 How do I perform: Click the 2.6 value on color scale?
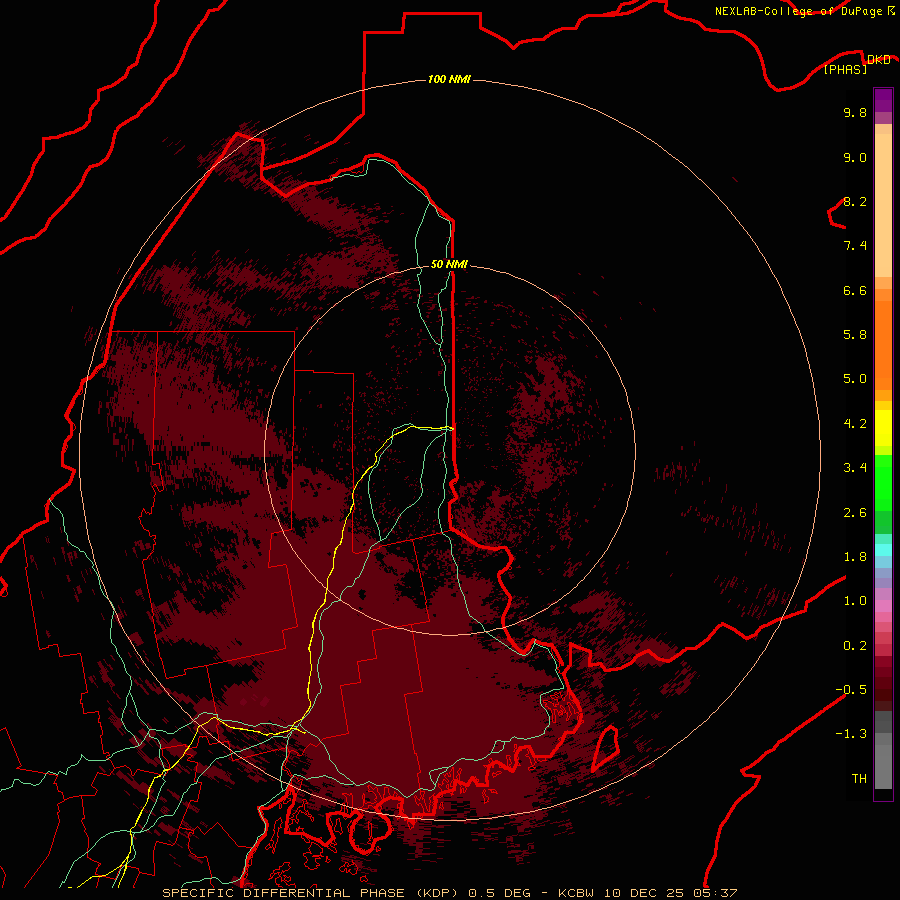855,513
